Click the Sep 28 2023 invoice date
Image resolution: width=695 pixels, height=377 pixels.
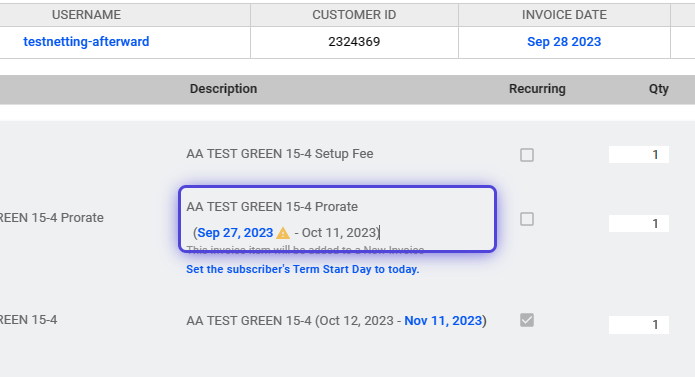tap(564, 42)
